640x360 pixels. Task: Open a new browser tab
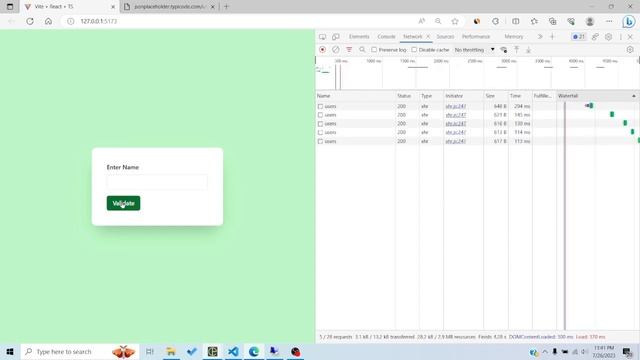coord(226,7)
